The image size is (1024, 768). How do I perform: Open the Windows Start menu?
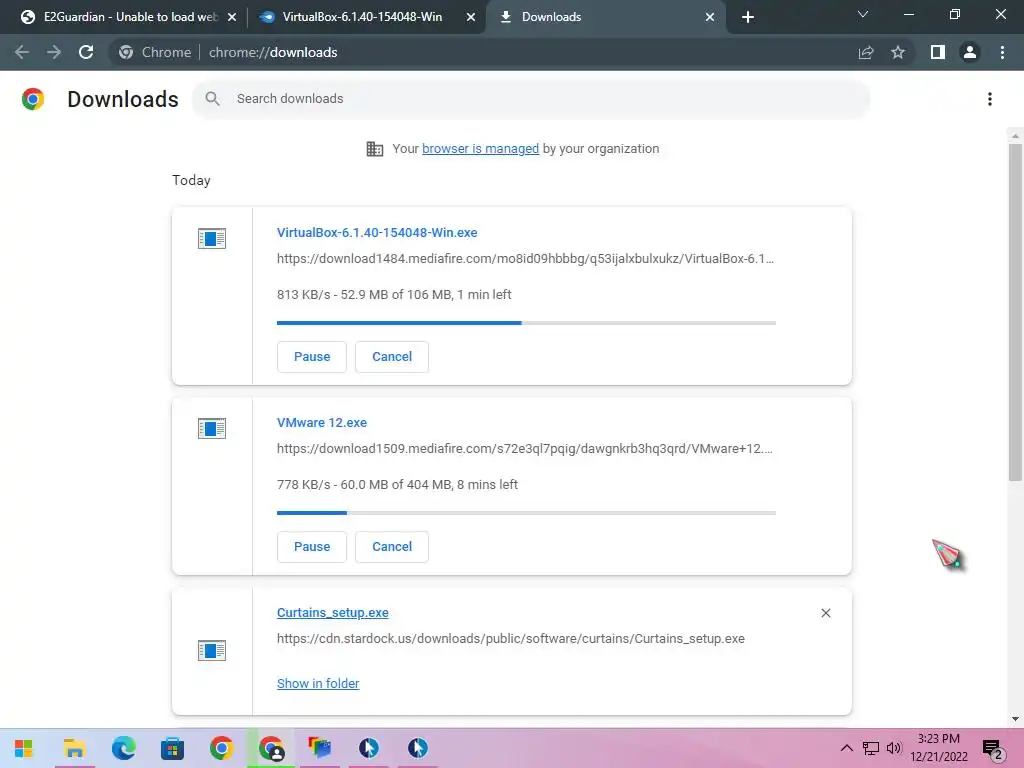[x=24, y=748]
